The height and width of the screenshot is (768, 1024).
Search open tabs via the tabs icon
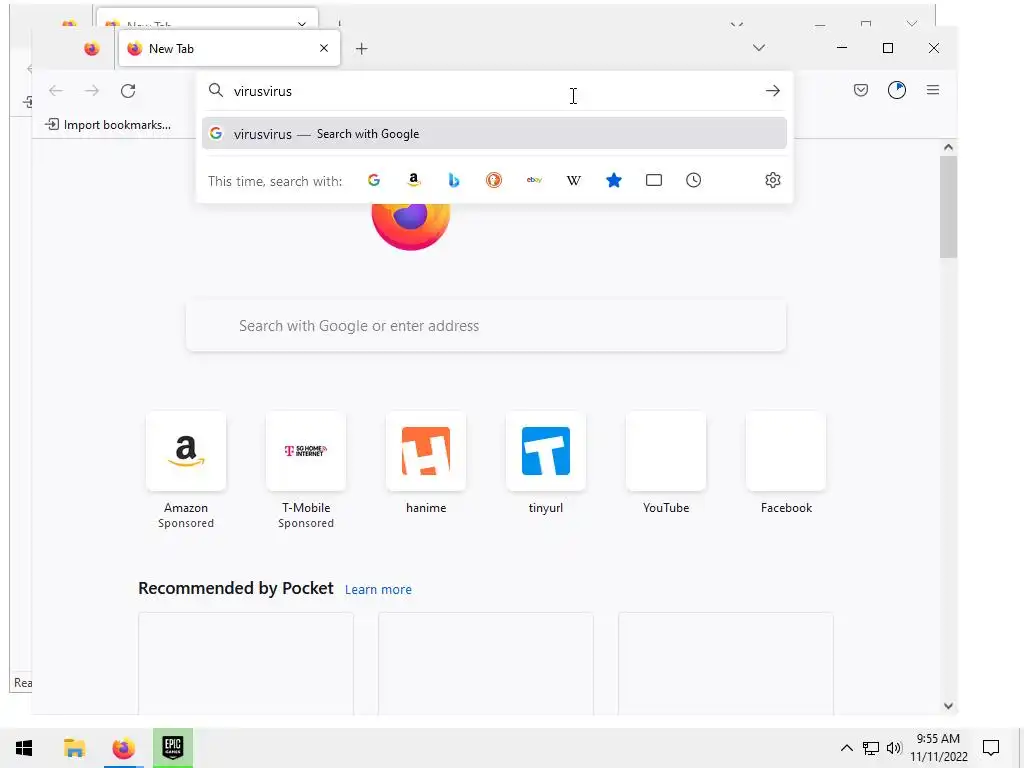point(654,180)
